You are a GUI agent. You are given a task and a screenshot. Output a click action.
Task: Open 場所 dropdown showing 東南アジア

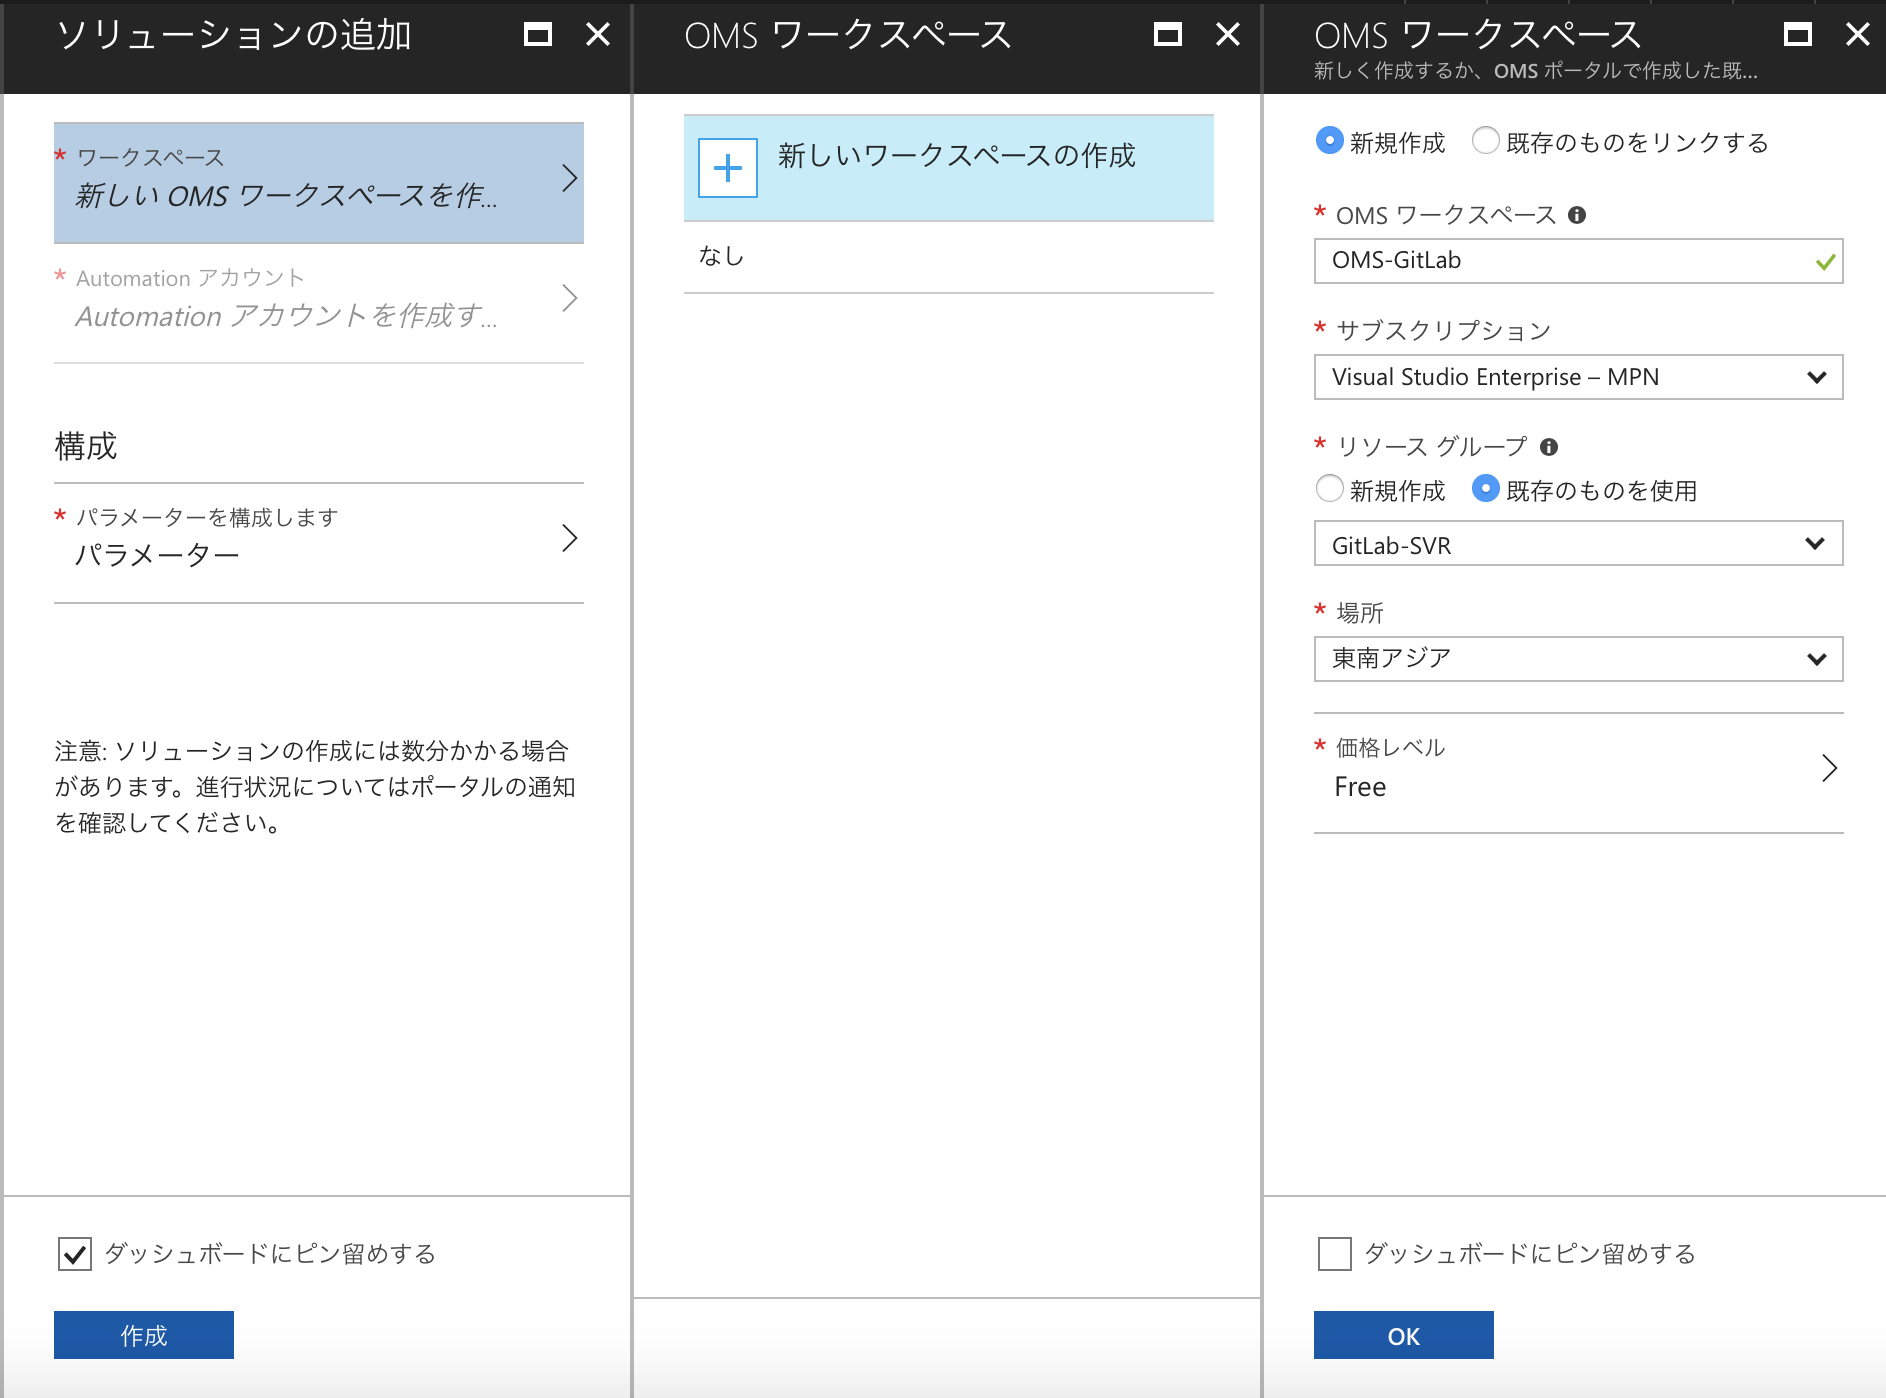1578,659
